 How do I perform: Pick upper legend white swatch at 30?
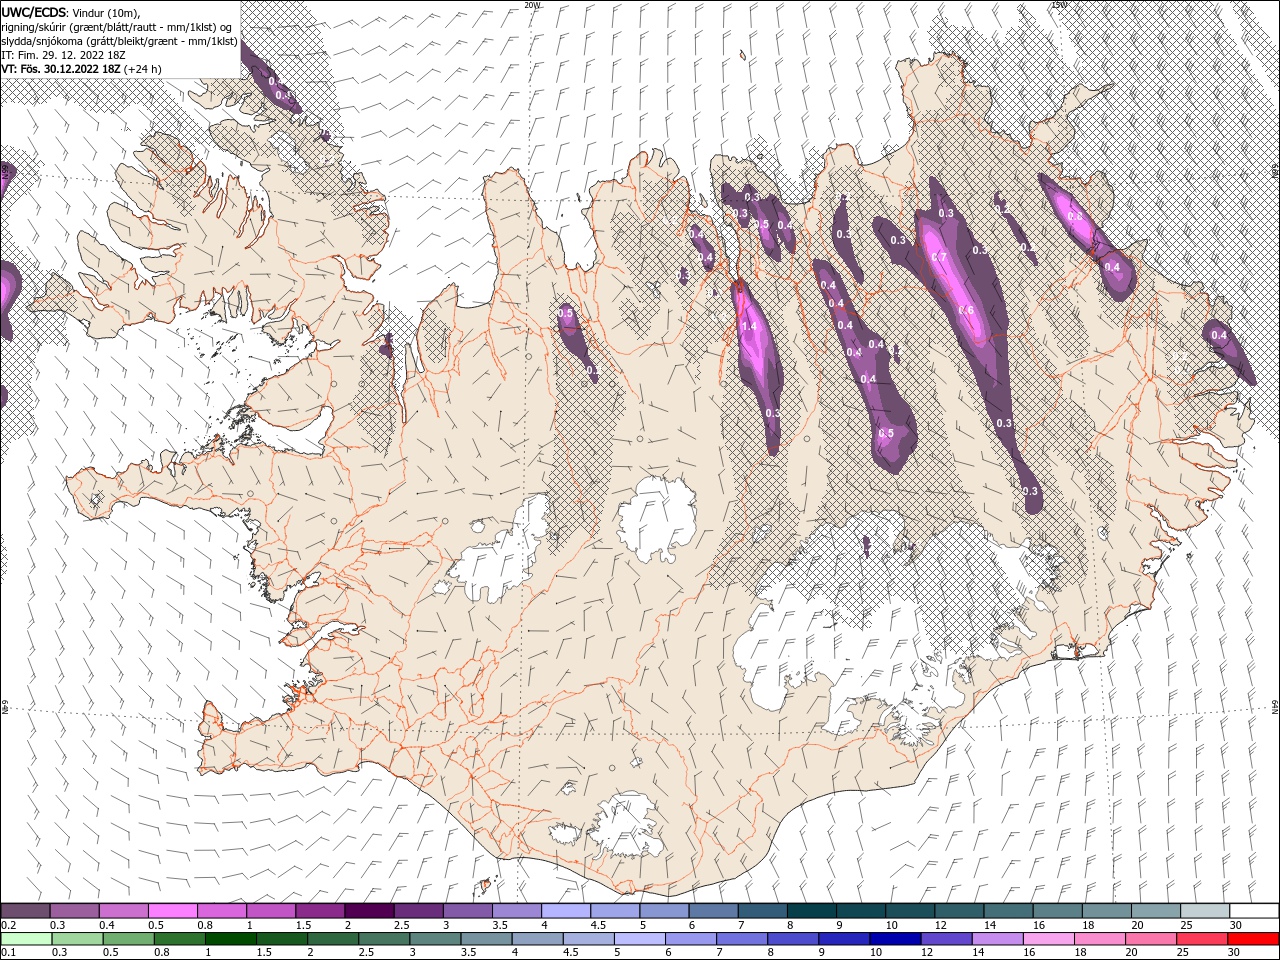pyautogui.click(x=1254, y=911)
